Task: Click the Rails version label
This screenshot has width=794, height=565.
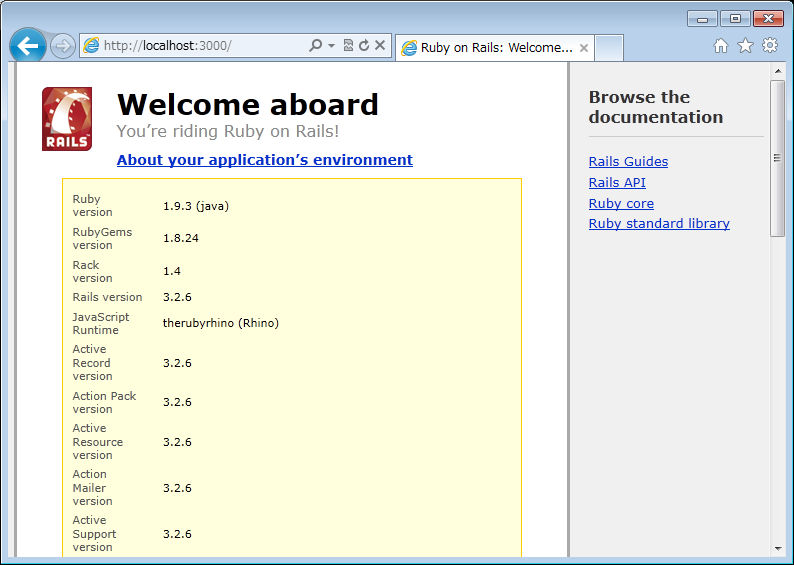Action: pos(107,297)
